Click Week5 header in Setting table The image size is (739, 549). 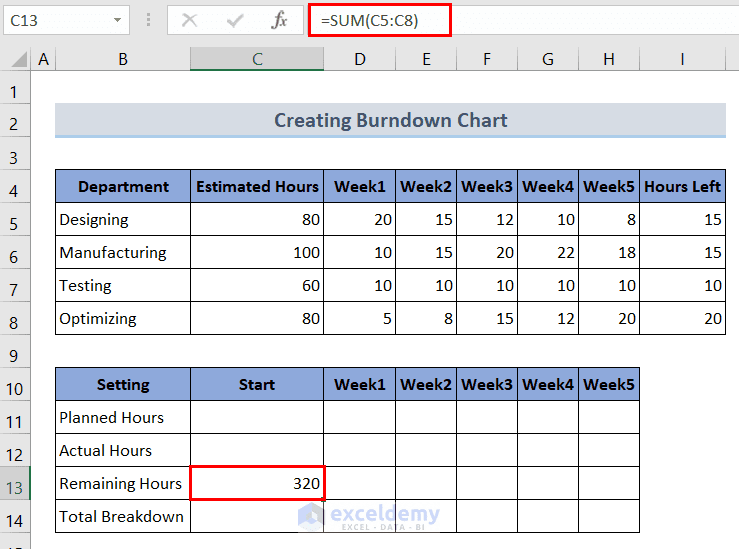609,385
